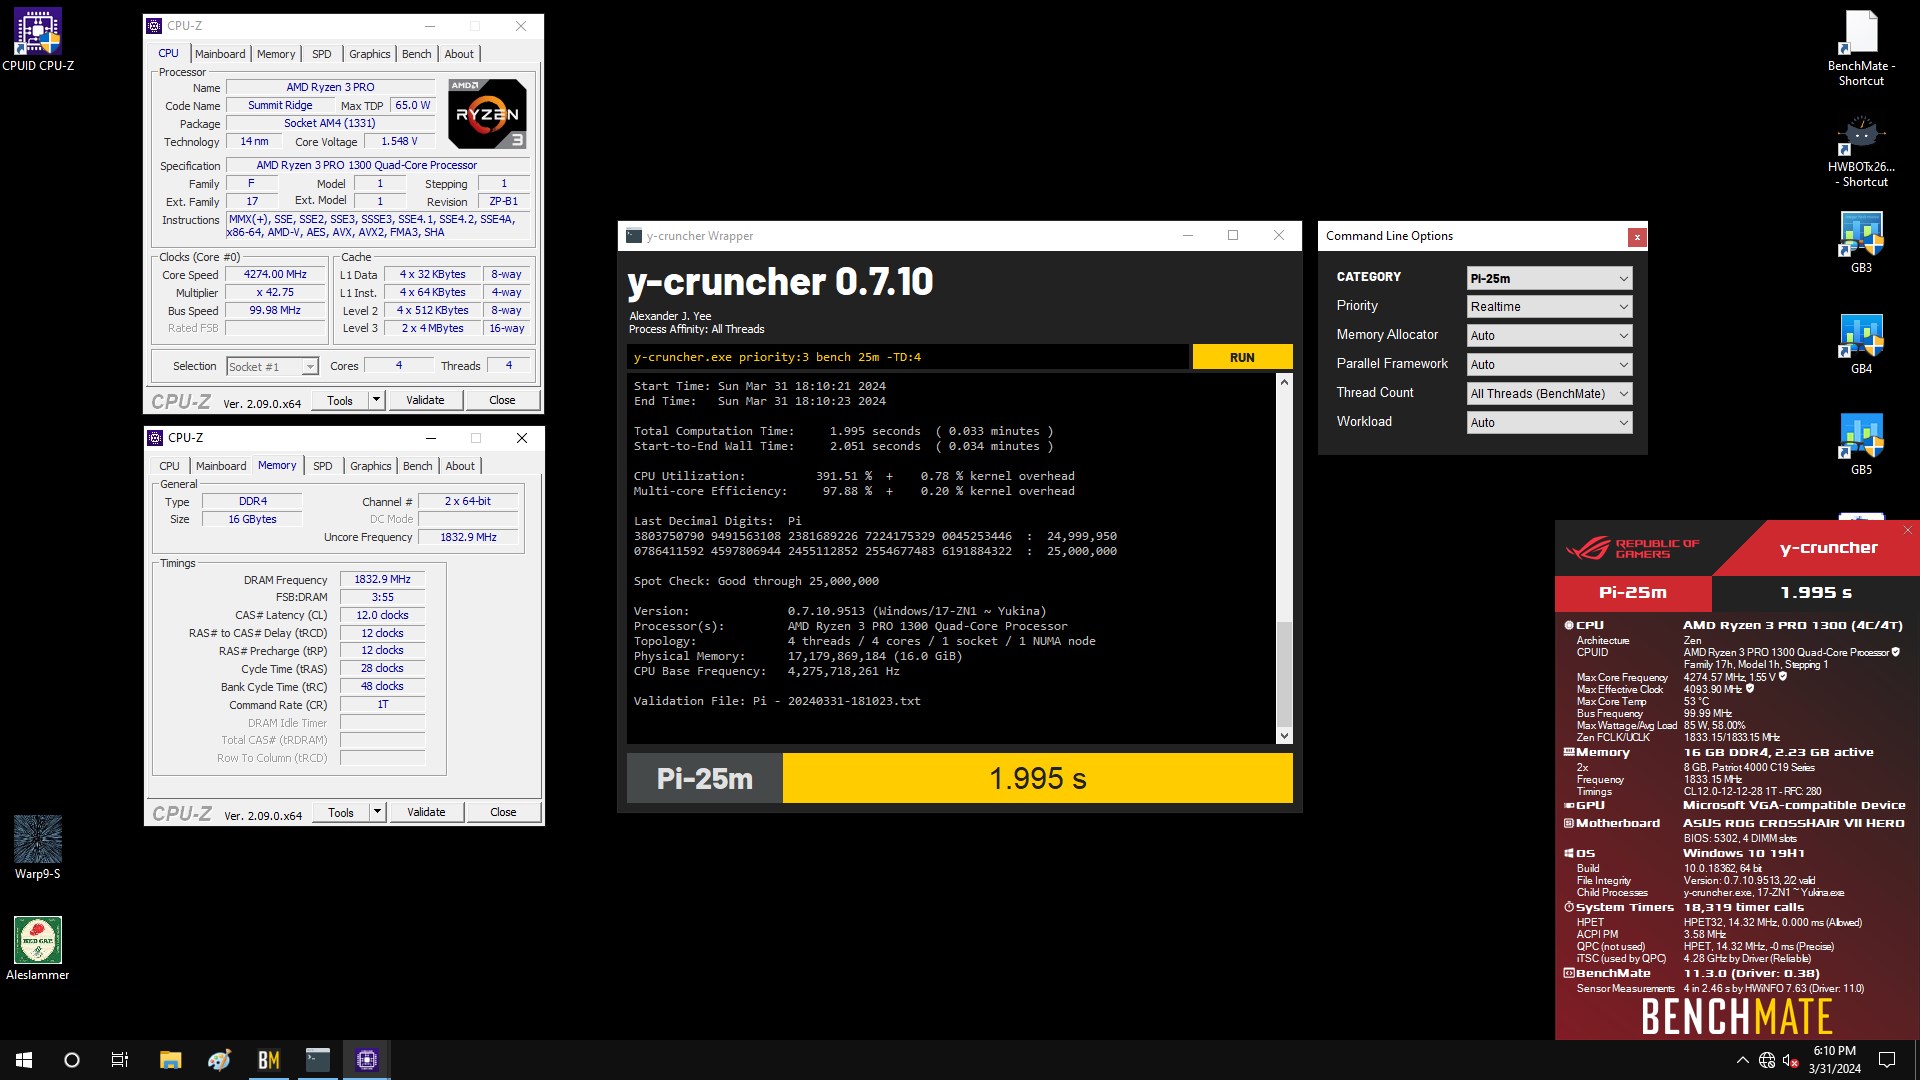Click DRAM Frequency 1832.9 MHz value
1920x1080 pixels.
[x=382, y=579]
